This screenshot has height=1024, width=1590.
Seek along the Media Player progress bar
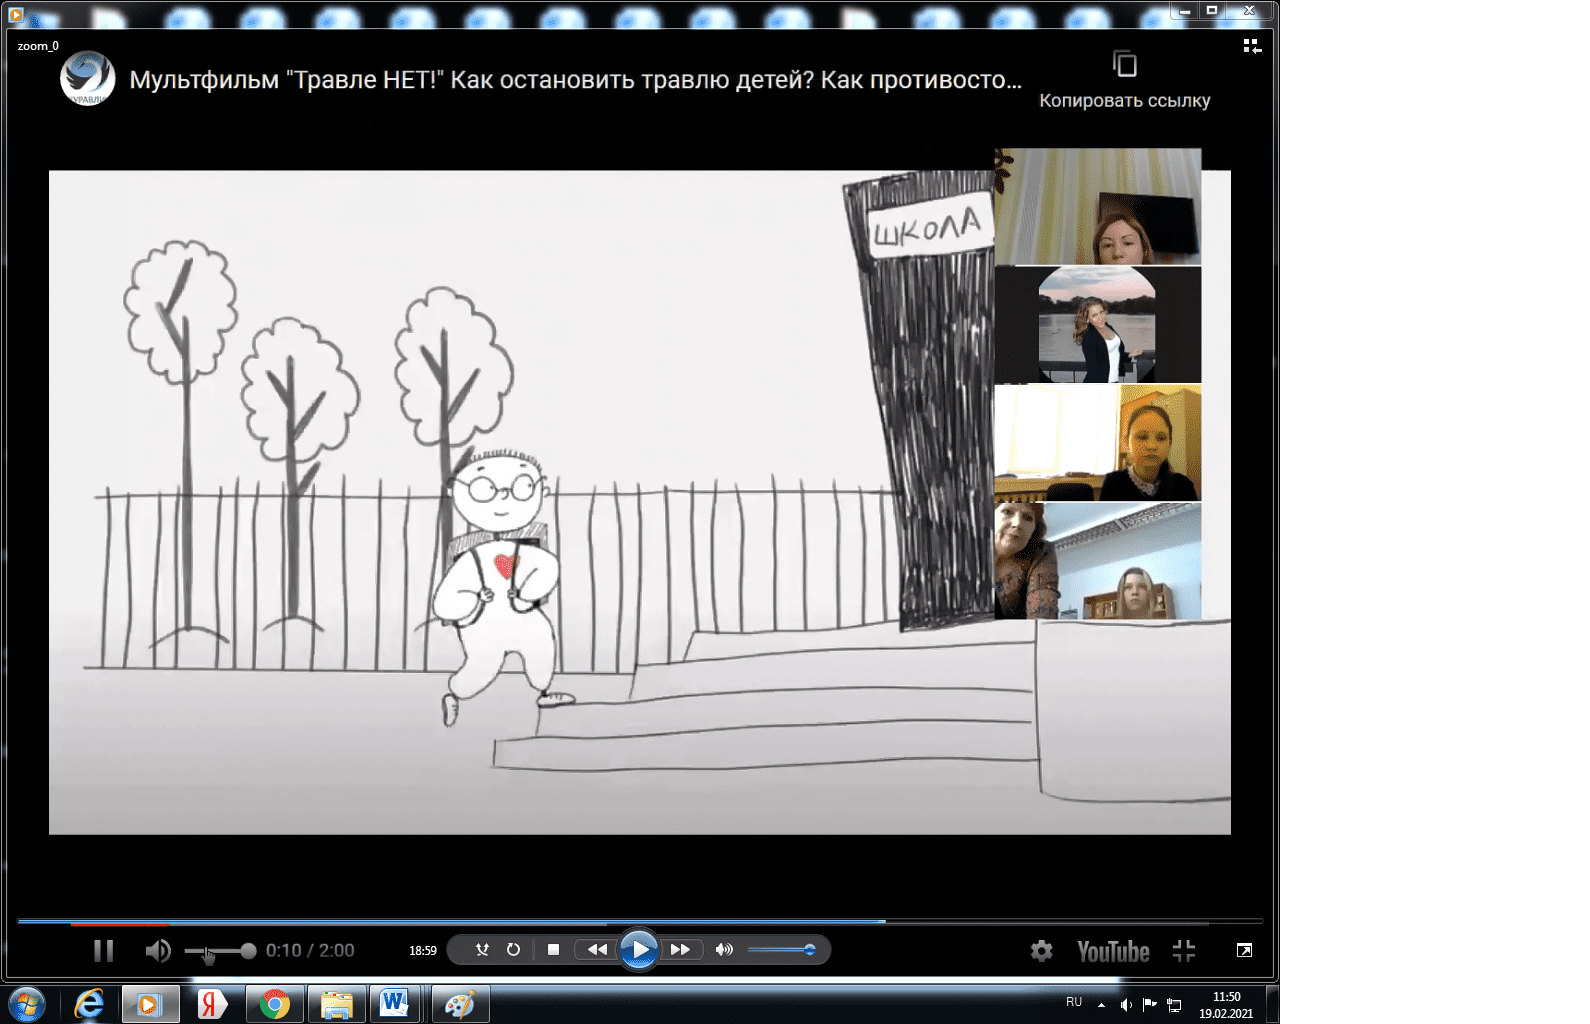pyautogui.click(x=640, y=921)
